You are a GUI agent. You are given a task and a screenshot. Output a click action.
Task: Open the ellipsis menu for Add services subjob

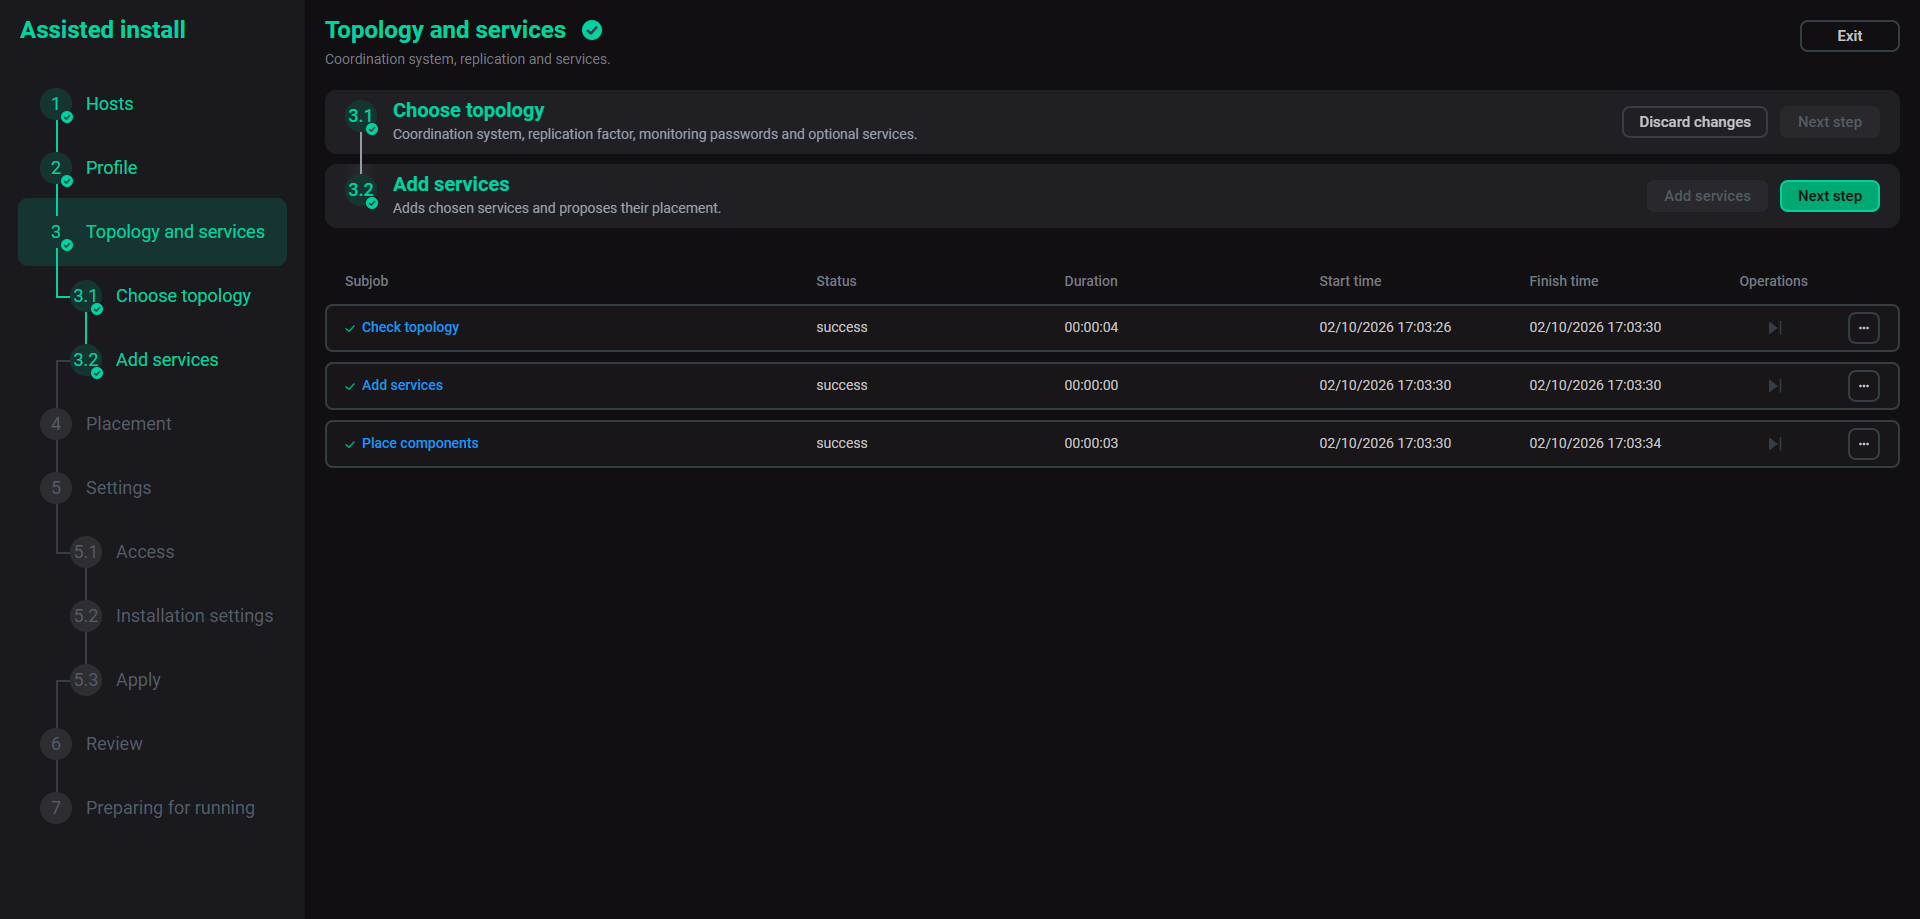click(1864, 386)
